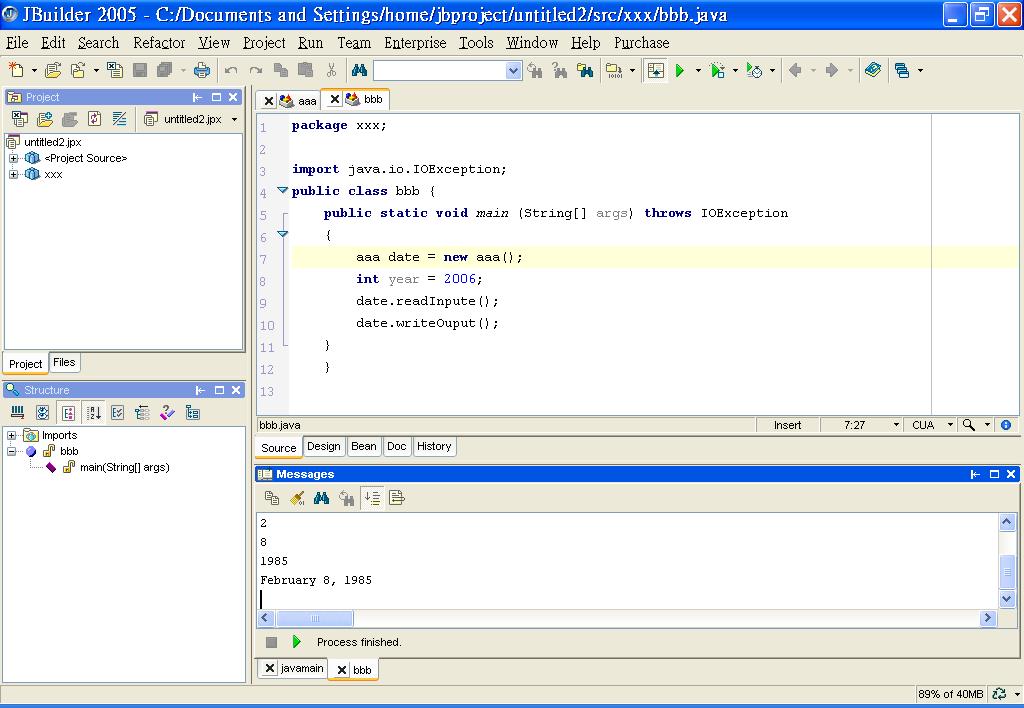Click the Open file toolbar icon

[x=53, y=70]
